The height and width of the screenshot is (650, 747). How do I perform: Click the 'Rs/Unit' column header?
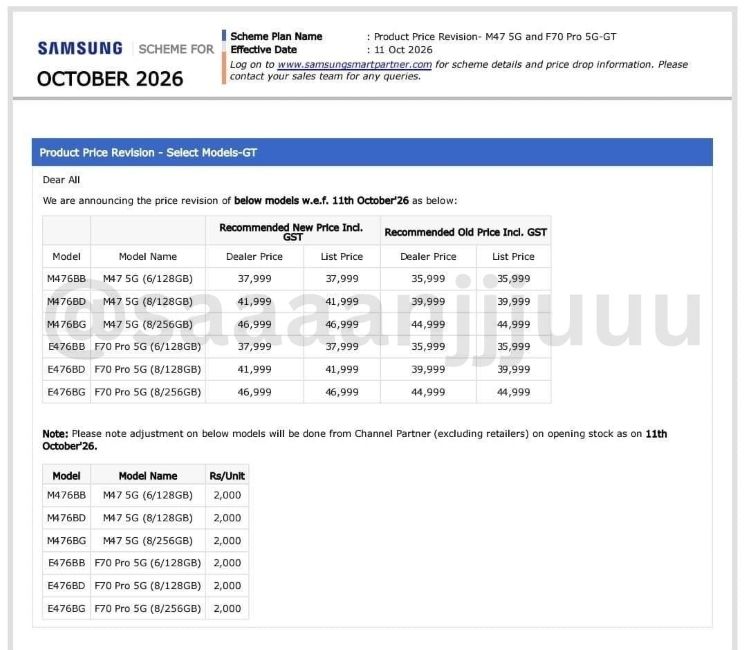click(x=227, y=476)
